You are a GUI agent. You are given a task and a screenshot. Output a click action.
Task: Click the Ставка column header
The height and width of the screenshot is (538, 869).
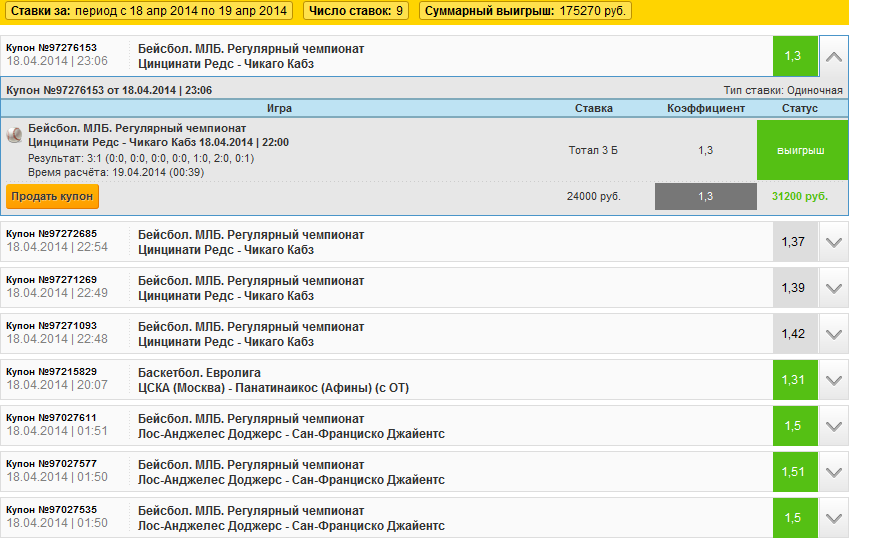594,108
